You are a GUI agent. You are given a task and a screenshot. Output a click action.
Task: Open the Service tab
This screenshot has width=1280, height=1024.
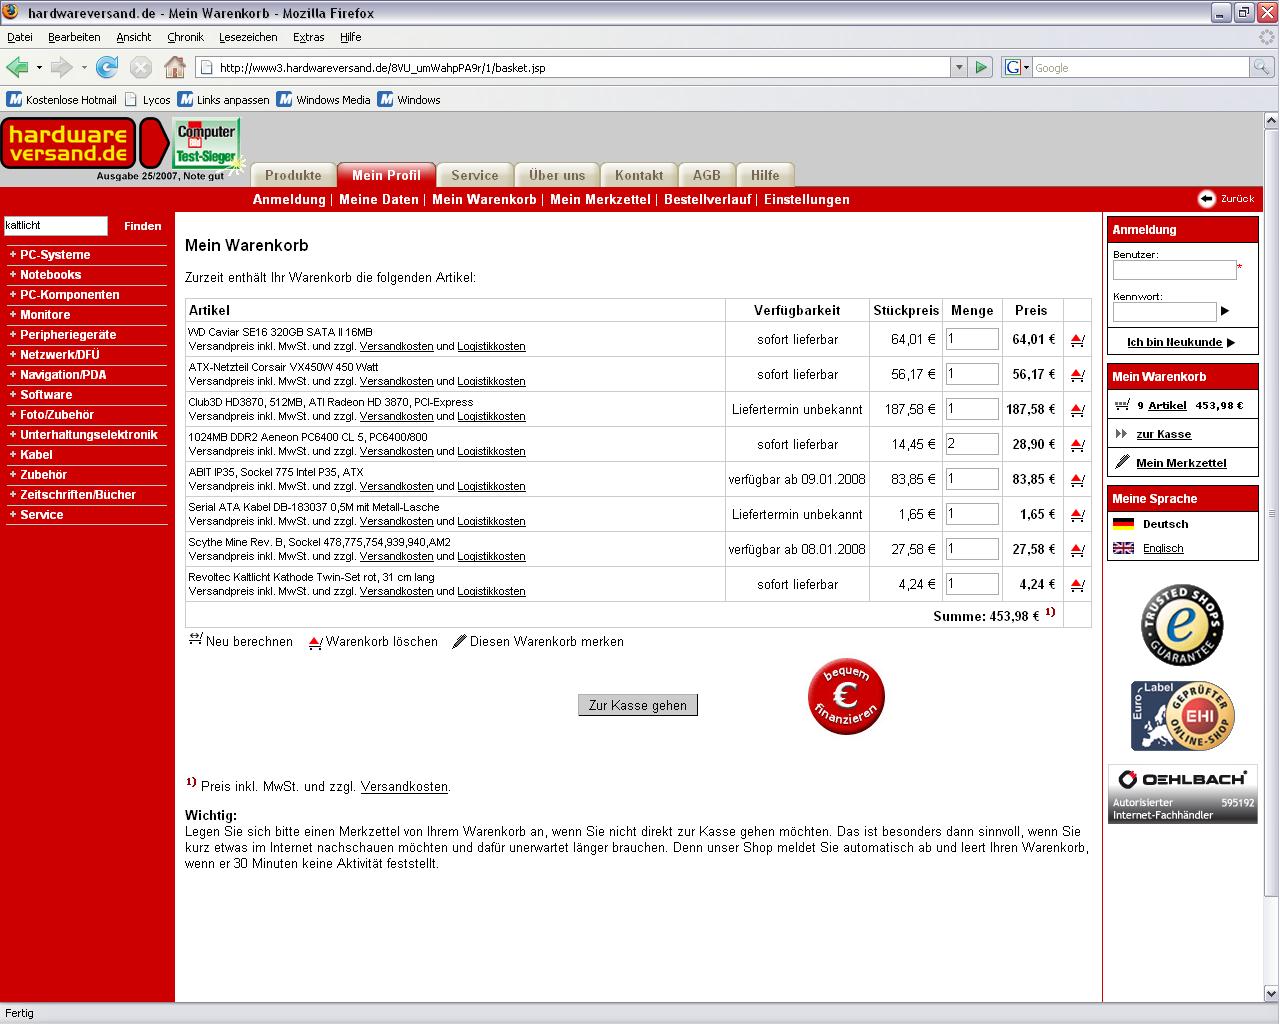point(475,175)
